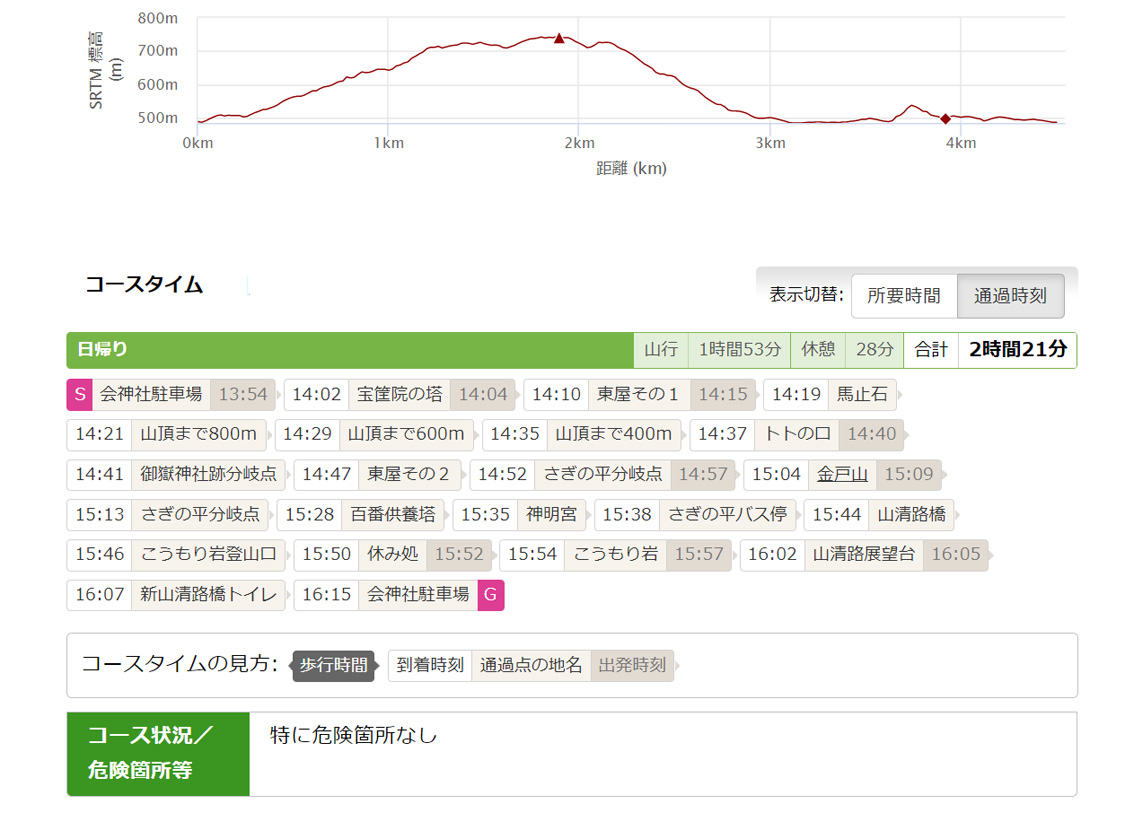
Task: Click the summit triangle marker on elevation chart
Action: [559, 38]
